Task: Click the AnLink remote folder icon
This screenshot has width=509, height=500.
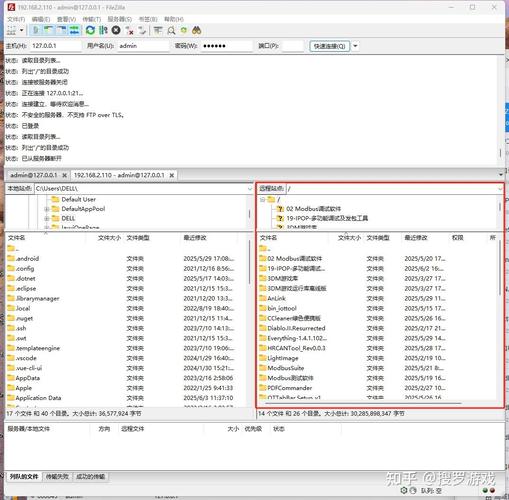Action: [x=263, y=298]
